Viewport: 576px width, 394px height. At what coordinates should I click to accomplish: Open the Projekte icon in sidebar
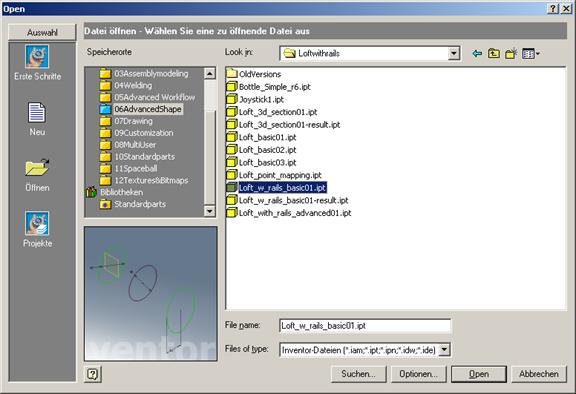click(x=37, y=223)
